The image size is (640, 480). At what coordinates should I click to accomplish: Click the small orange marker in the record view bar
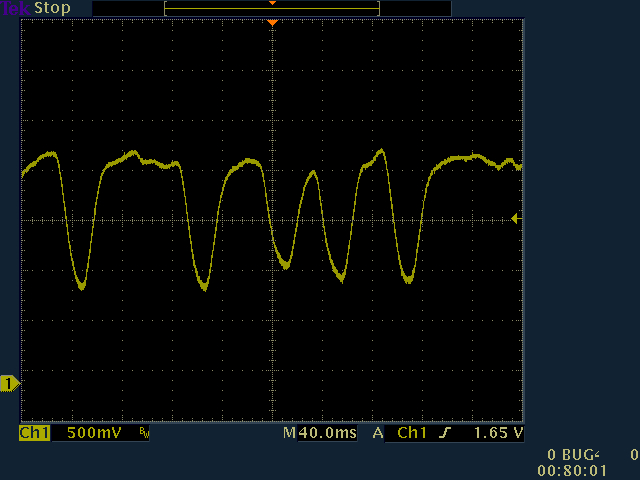pyautogui.click(x=272, y=3)
